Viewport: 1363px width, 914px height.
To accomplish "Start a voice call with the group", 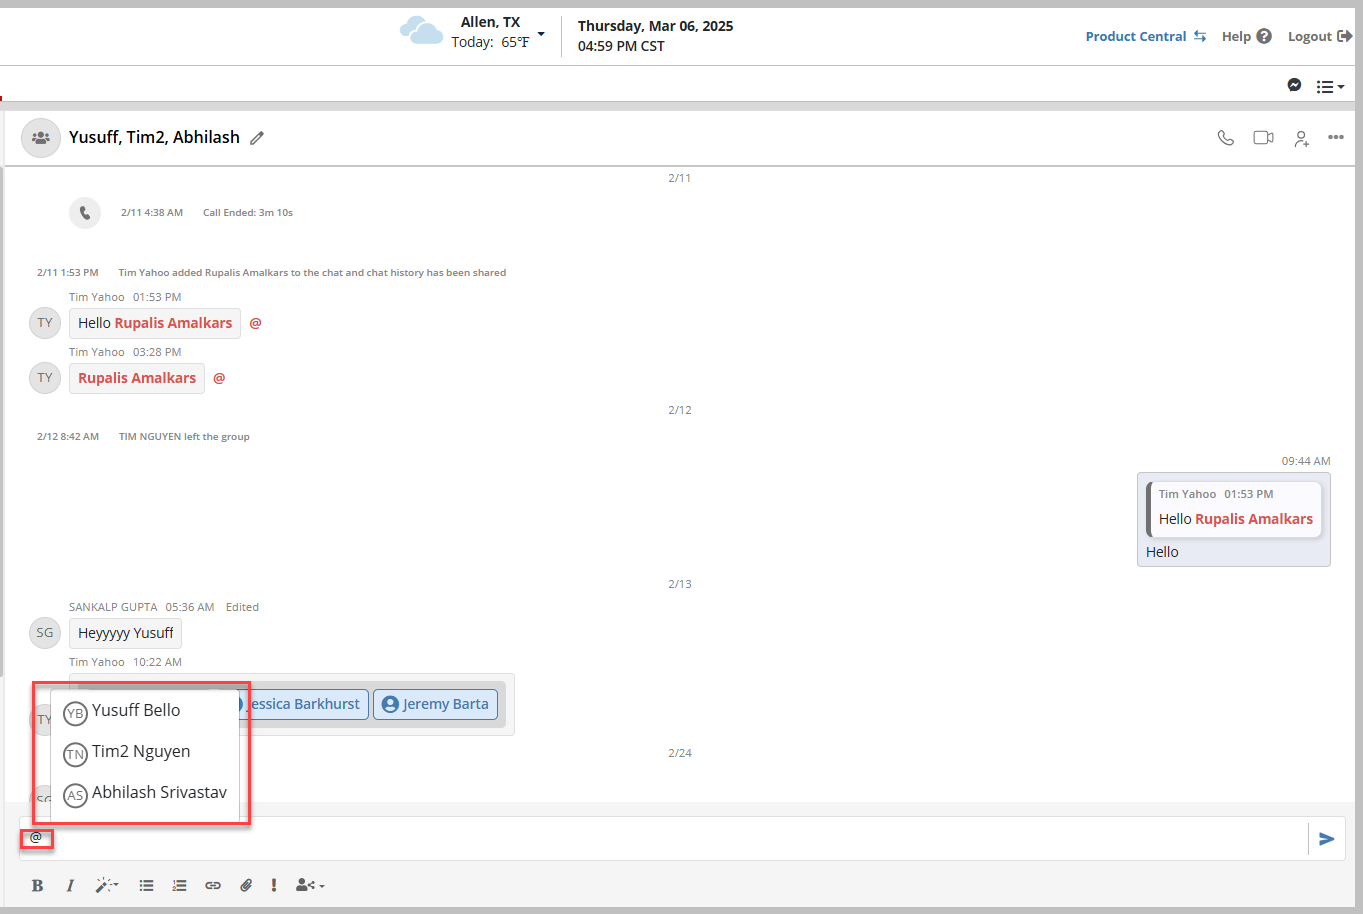I will (x=1225, y=138).
